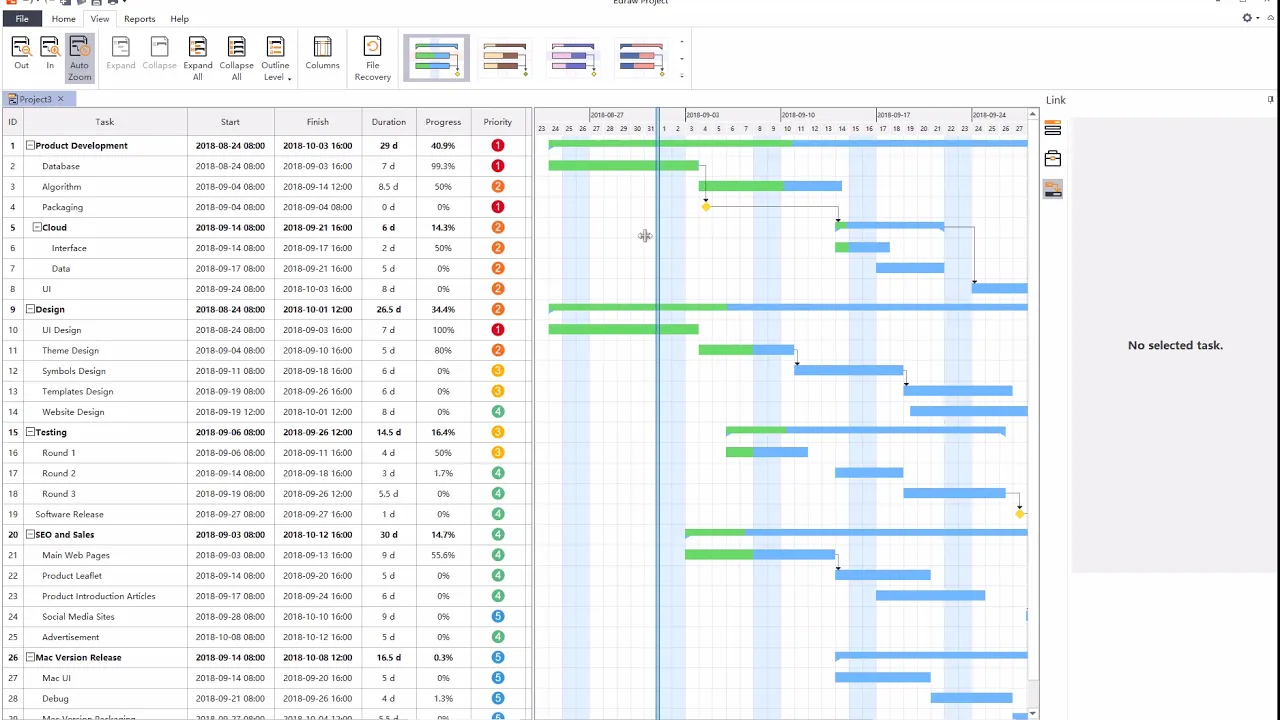Click the Duration column header
The width and height of the screenshot is (1280, 720).
click(389, 122)
